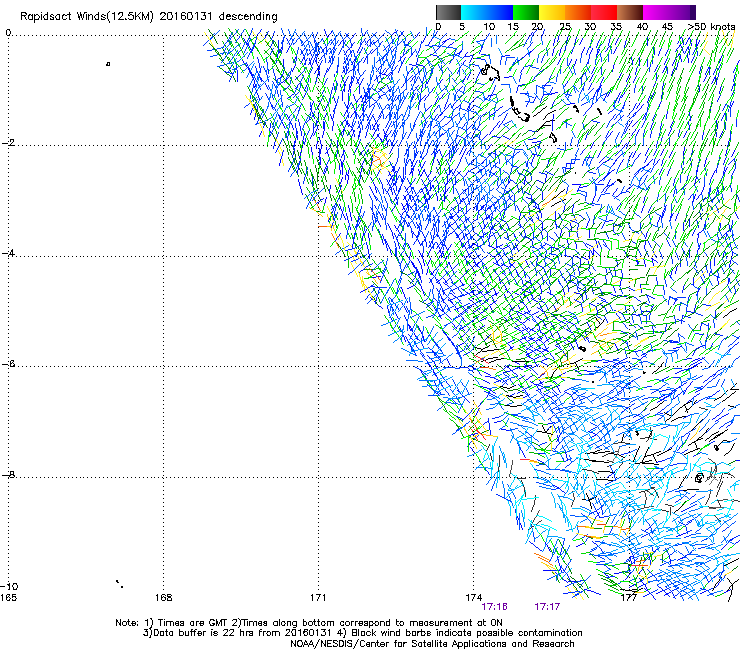Click the NOAA/NESDIS credit line

point(432,644)
